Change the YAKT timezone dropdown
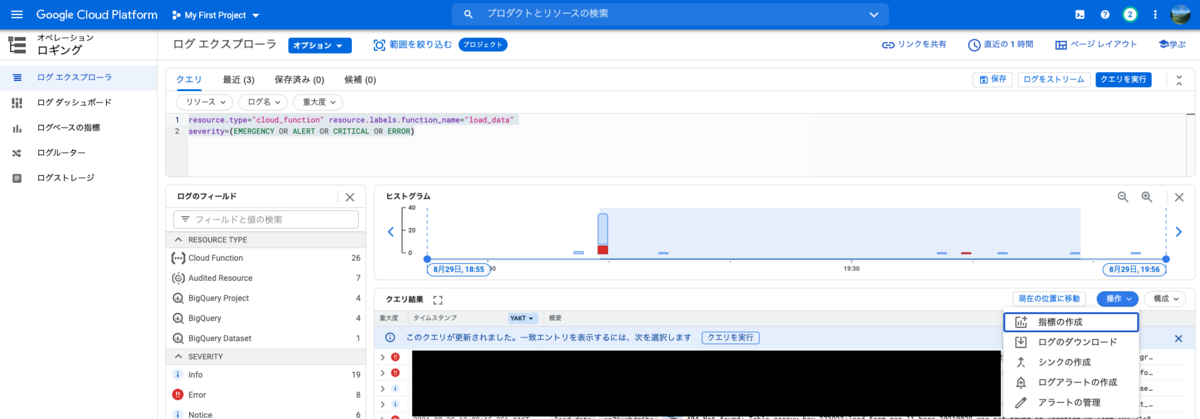1200x419 pixels. click(523, 317)
